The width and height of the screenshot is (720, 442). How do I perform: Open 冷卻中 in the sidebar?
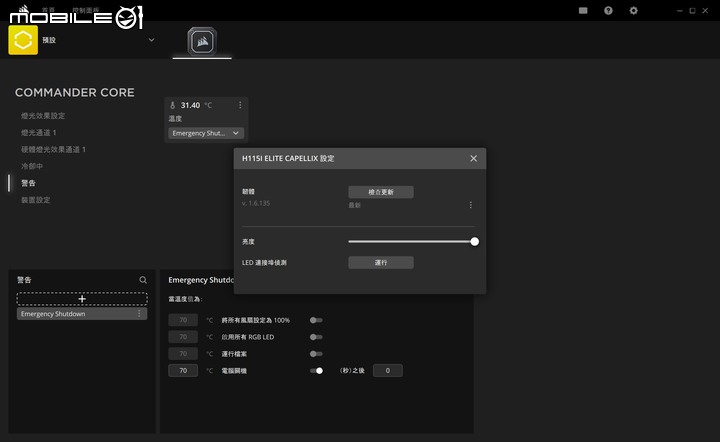(x=32, y=166)
